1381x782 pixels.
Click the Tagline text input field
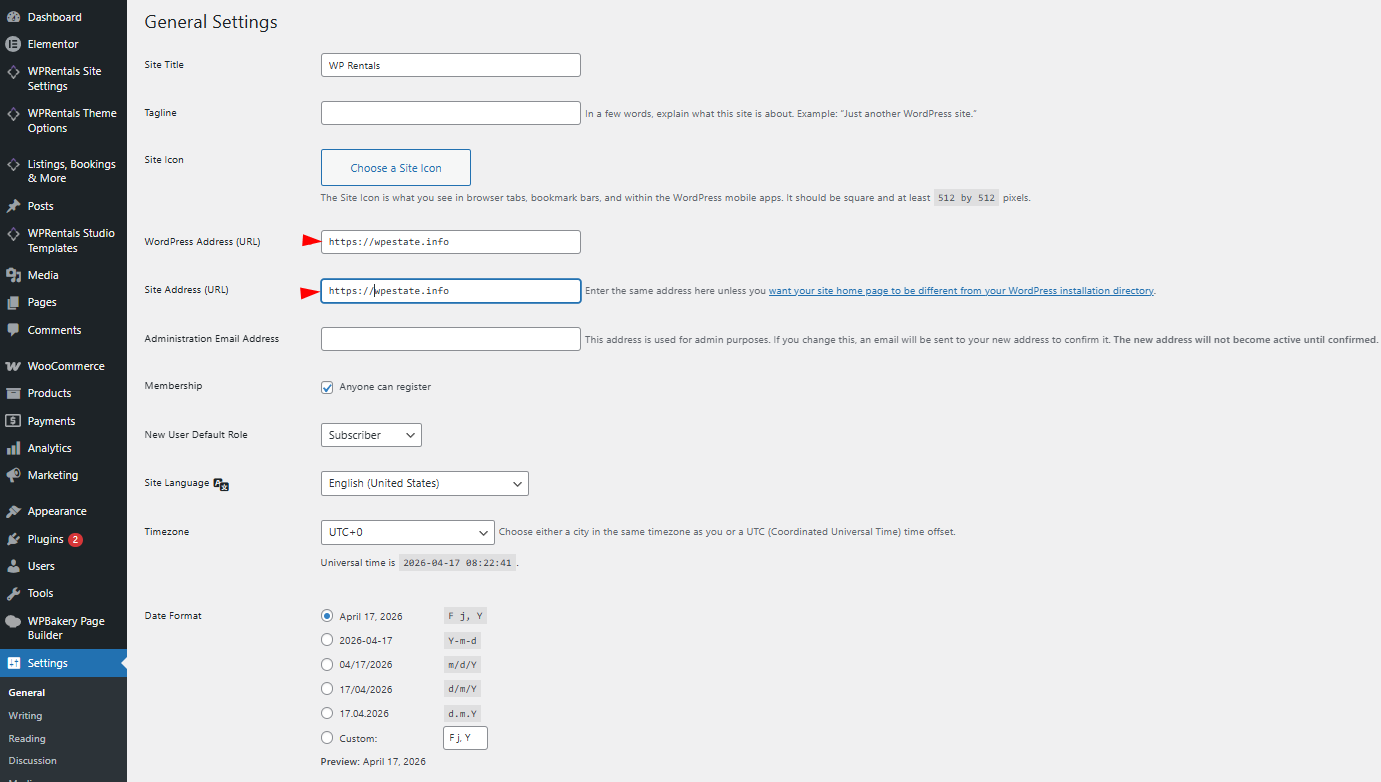(450, 113)
